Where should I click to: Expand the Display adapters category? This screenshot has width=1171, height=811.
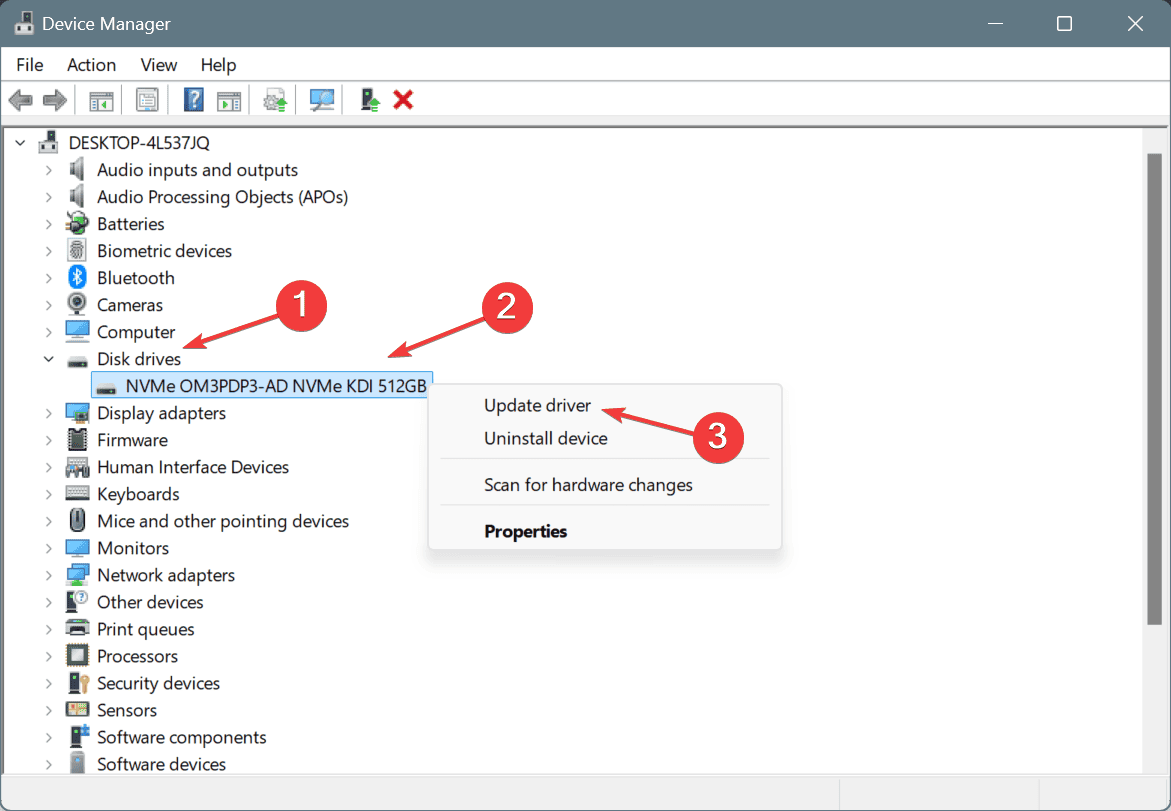click(x=48, y=412)
